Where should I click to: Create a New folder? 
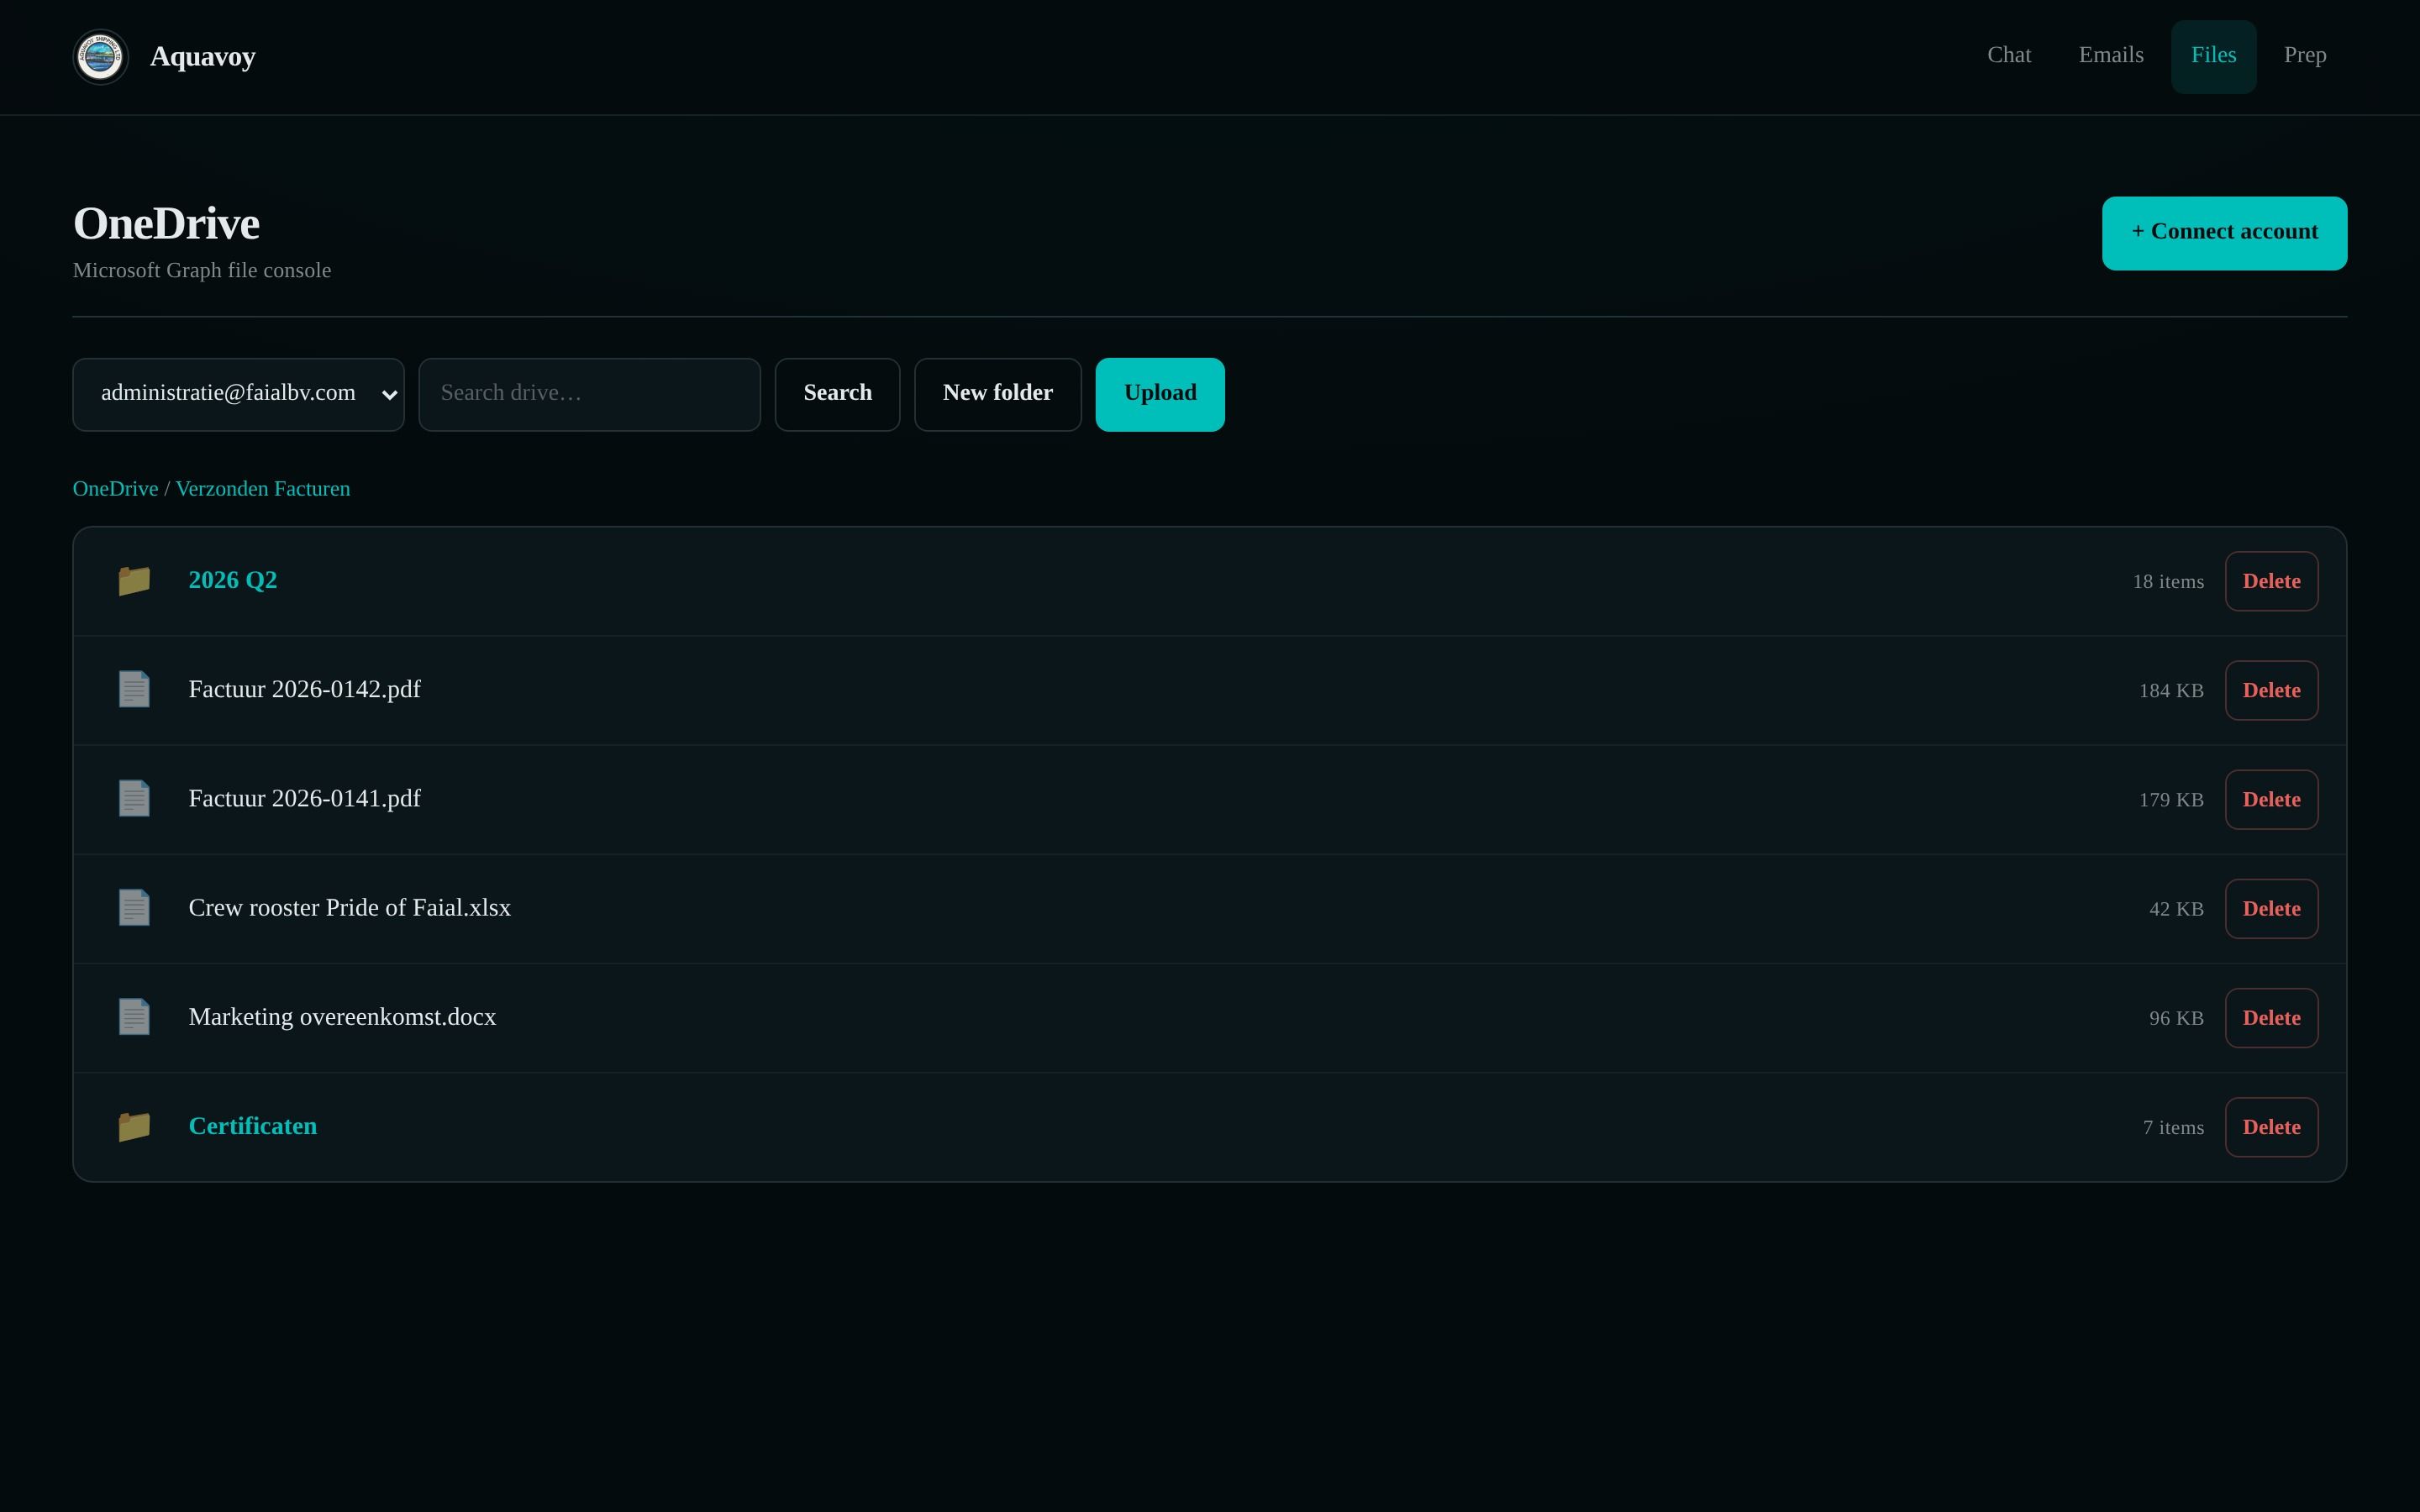pos(997,395)
